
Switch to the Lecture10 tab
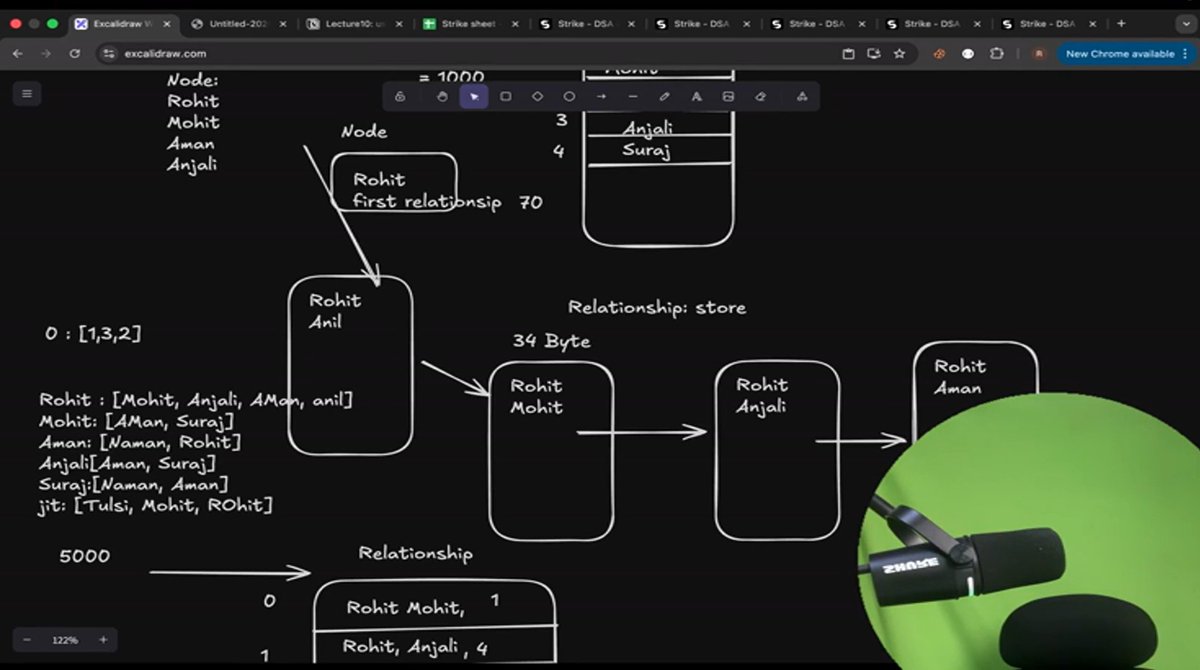click(355, 23)
